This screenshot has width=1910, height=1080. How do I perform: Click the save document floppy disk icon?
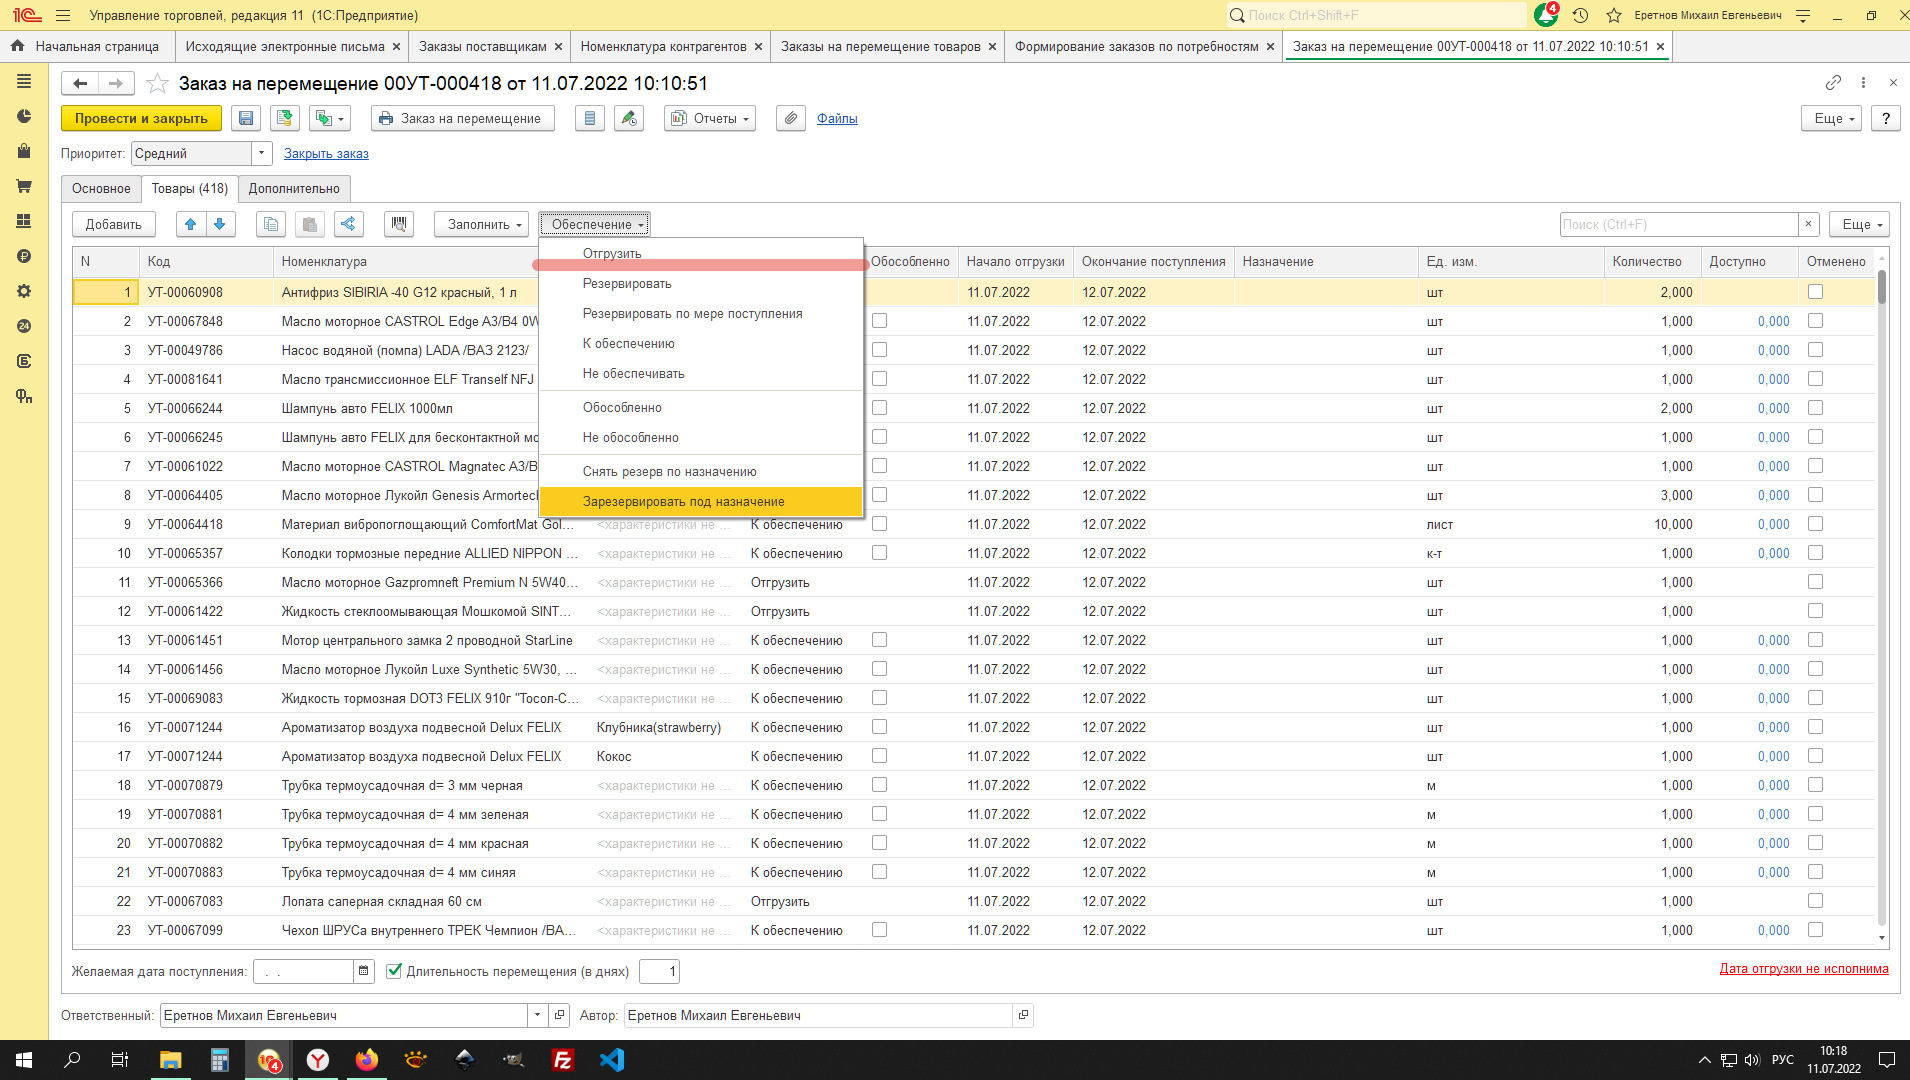[x=246, y=118]
